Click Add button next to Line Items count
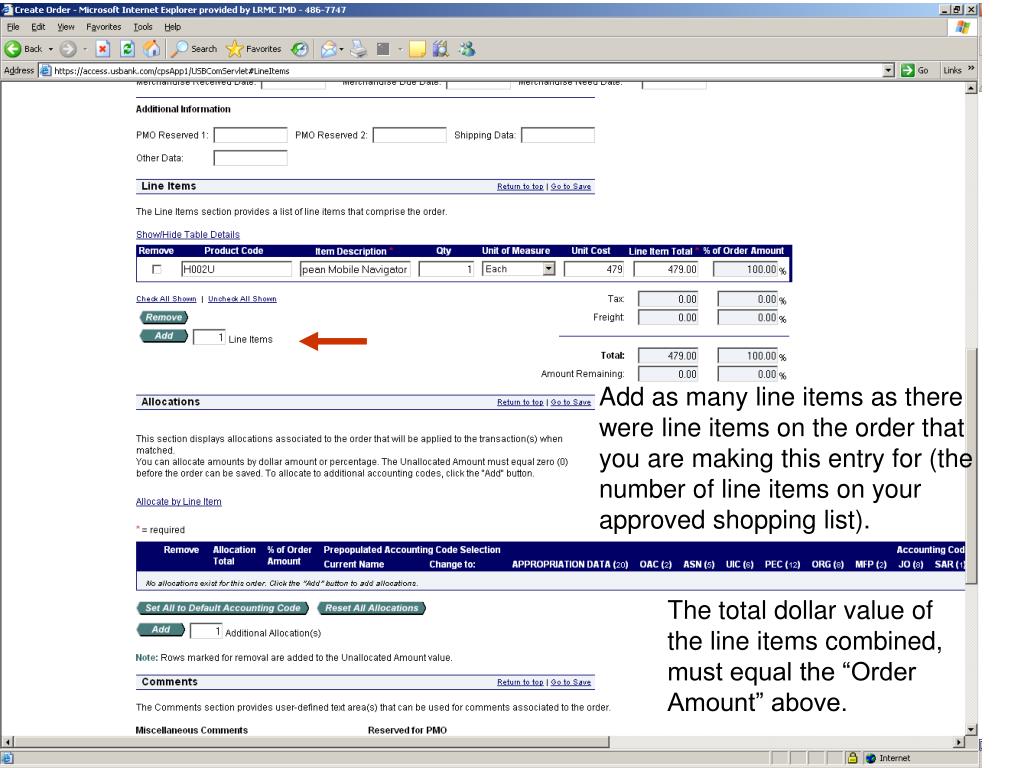Screen dimensions: 1024x768 click(x=164, y=336)
